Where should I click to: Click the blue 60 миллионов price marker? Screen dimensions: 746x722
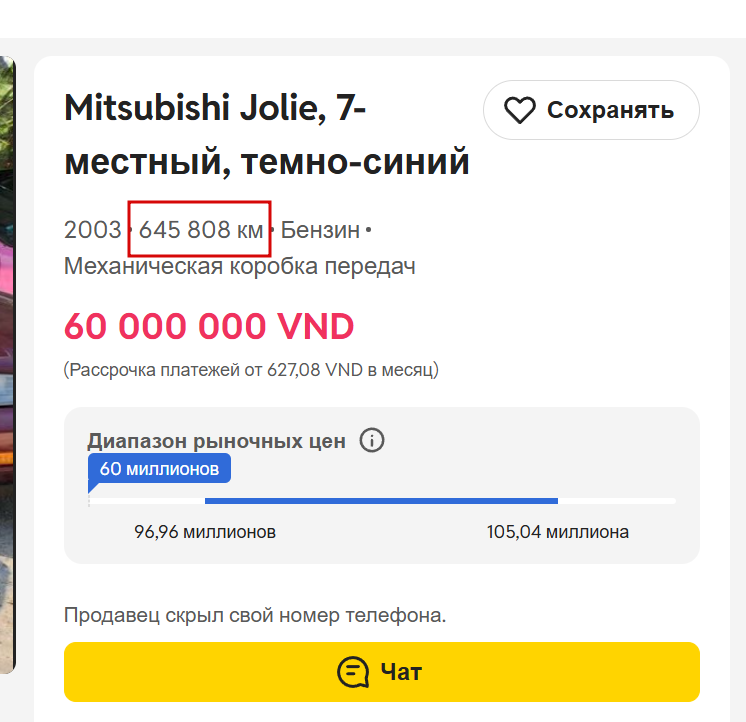coord(159,468)
